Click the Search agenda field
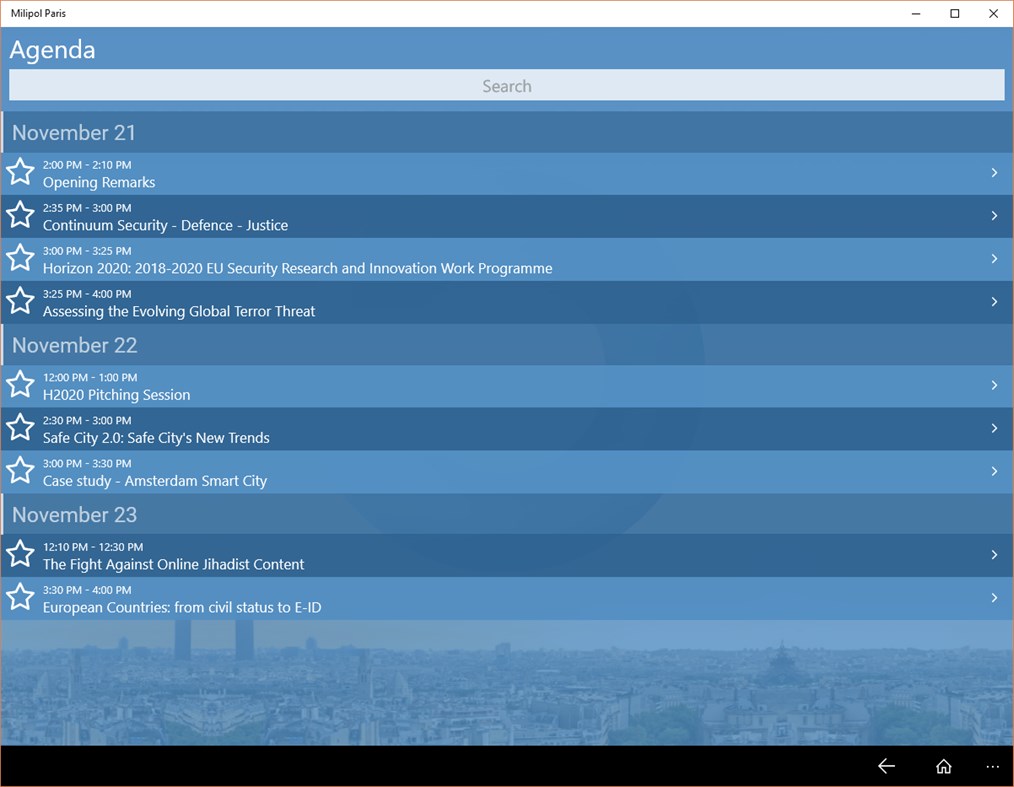1014x787 pixels. tap(506, 85)
